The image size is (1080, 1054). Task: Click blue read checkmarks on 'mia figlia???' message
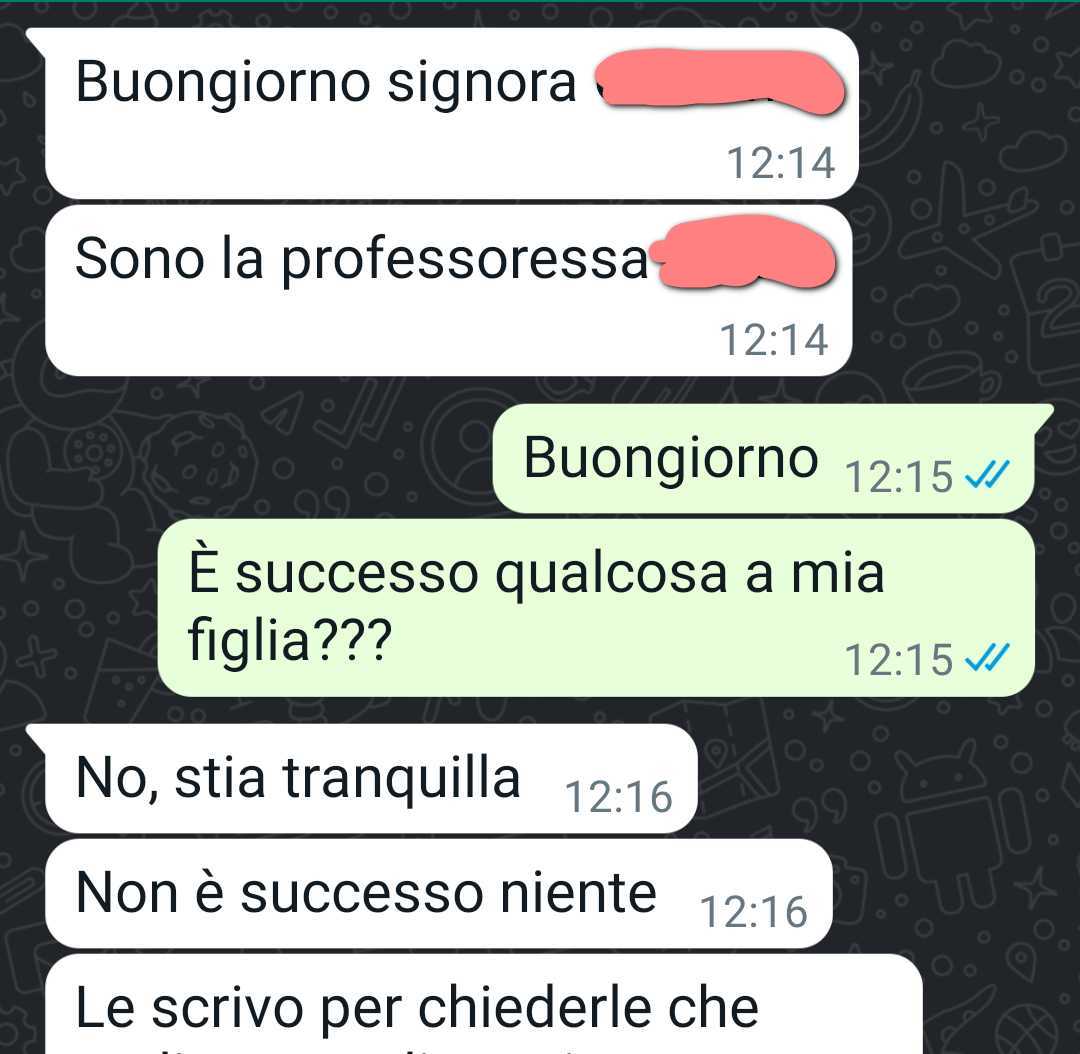(988, 657)
